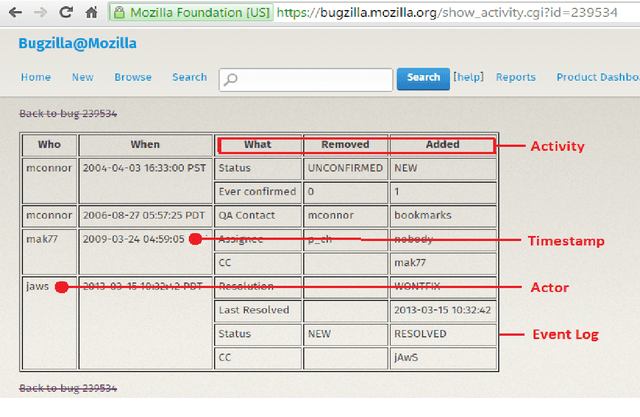Image resolution: width=640 pixels, height=417 pixels.
Task: Click the top Back to bug 239534 link
Action: 68,115
